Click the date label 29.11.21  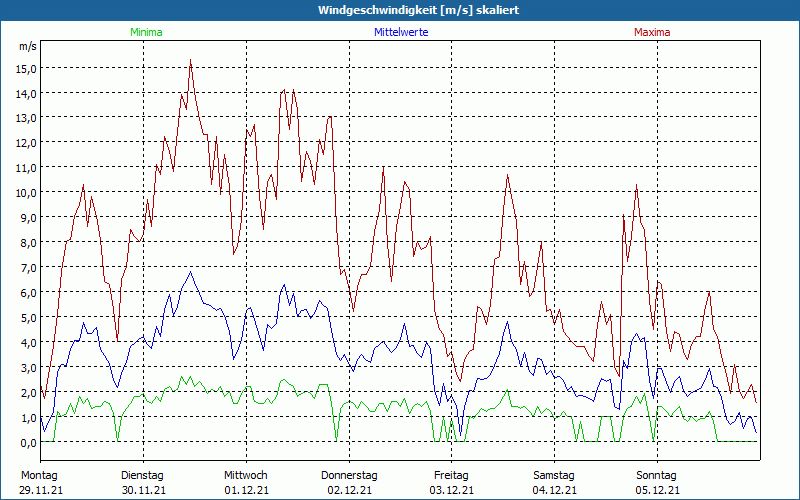click(x=39, y=490)
